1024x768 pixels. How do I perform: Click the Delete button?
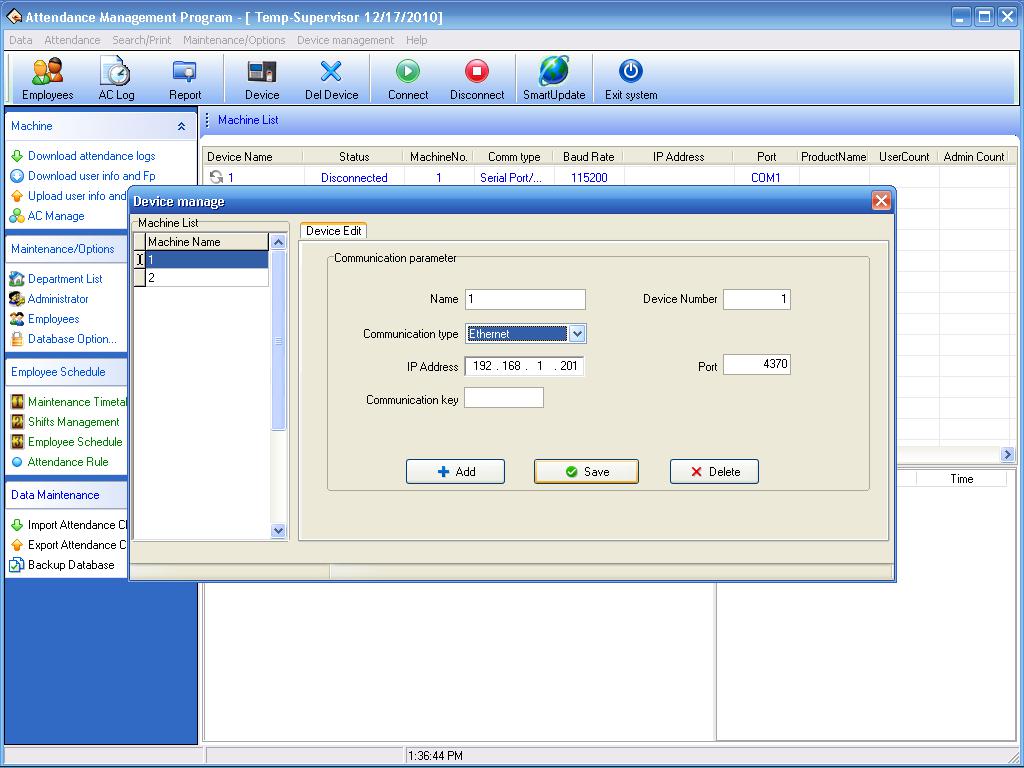714,472
